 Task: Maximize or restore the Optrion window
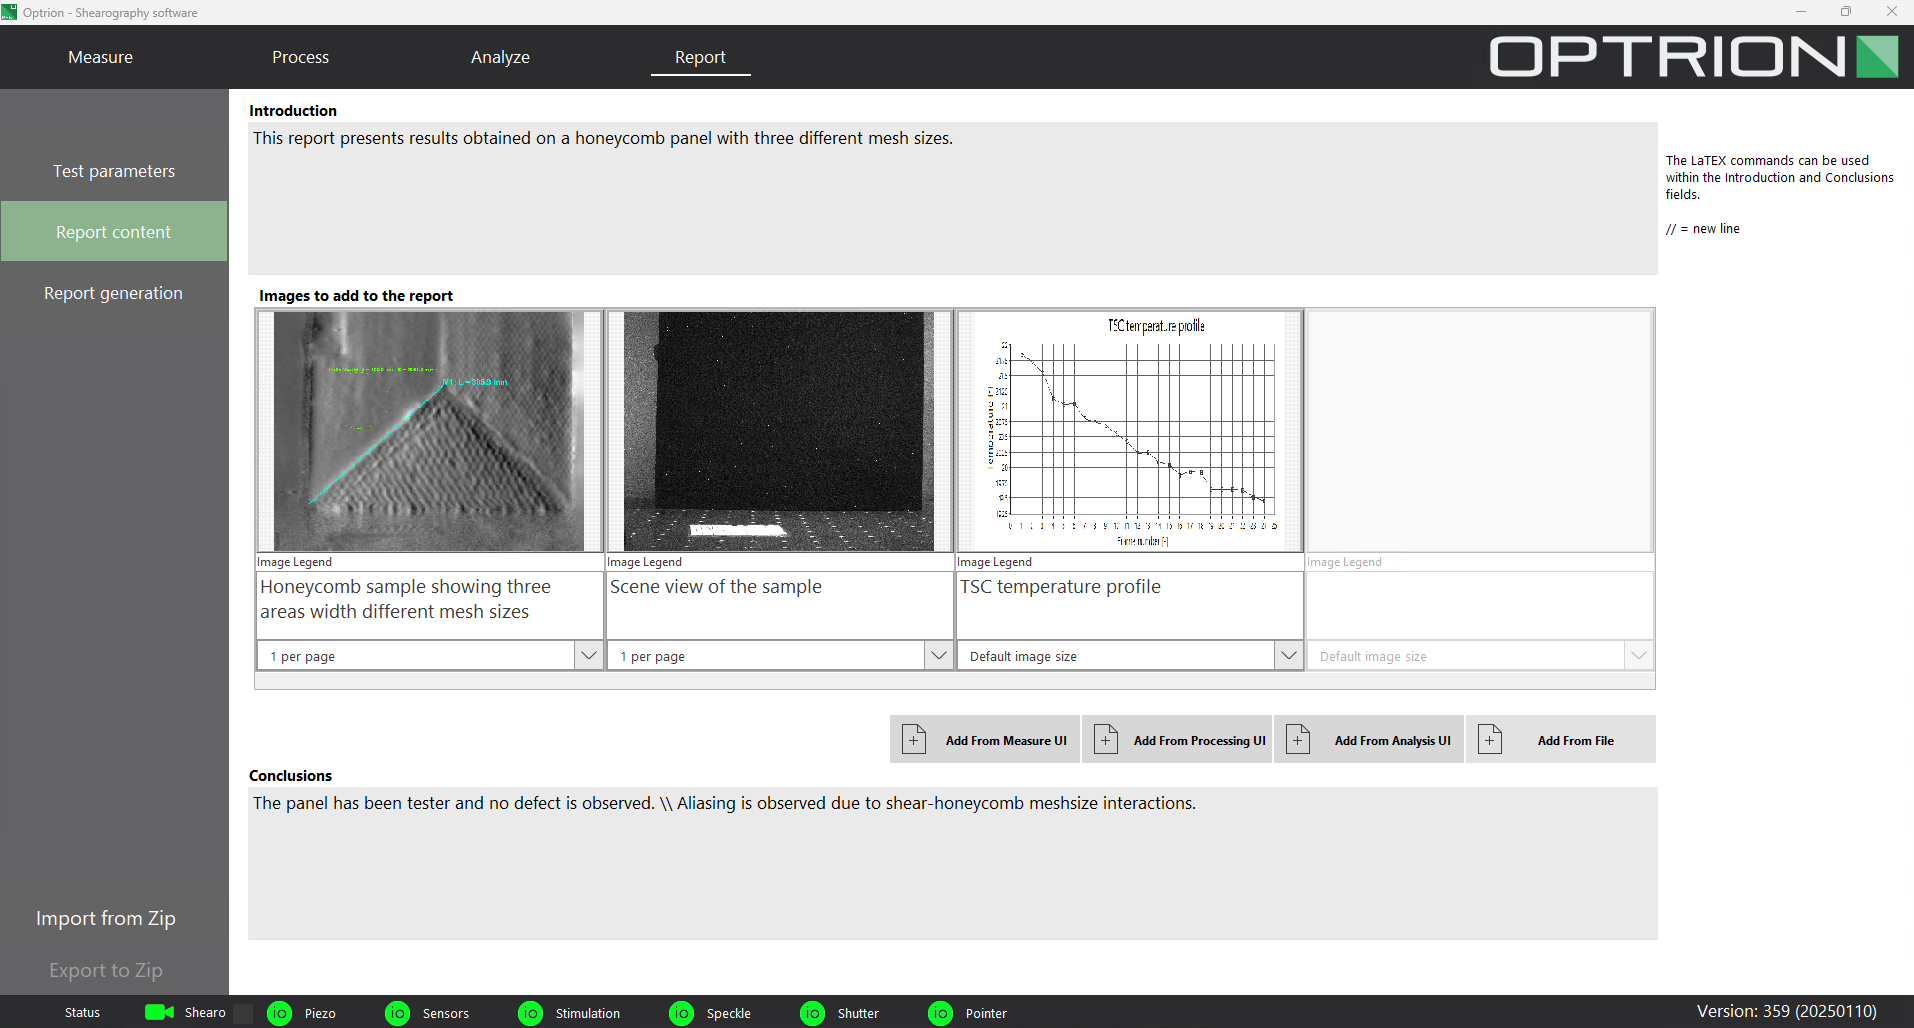(1846, 12)
